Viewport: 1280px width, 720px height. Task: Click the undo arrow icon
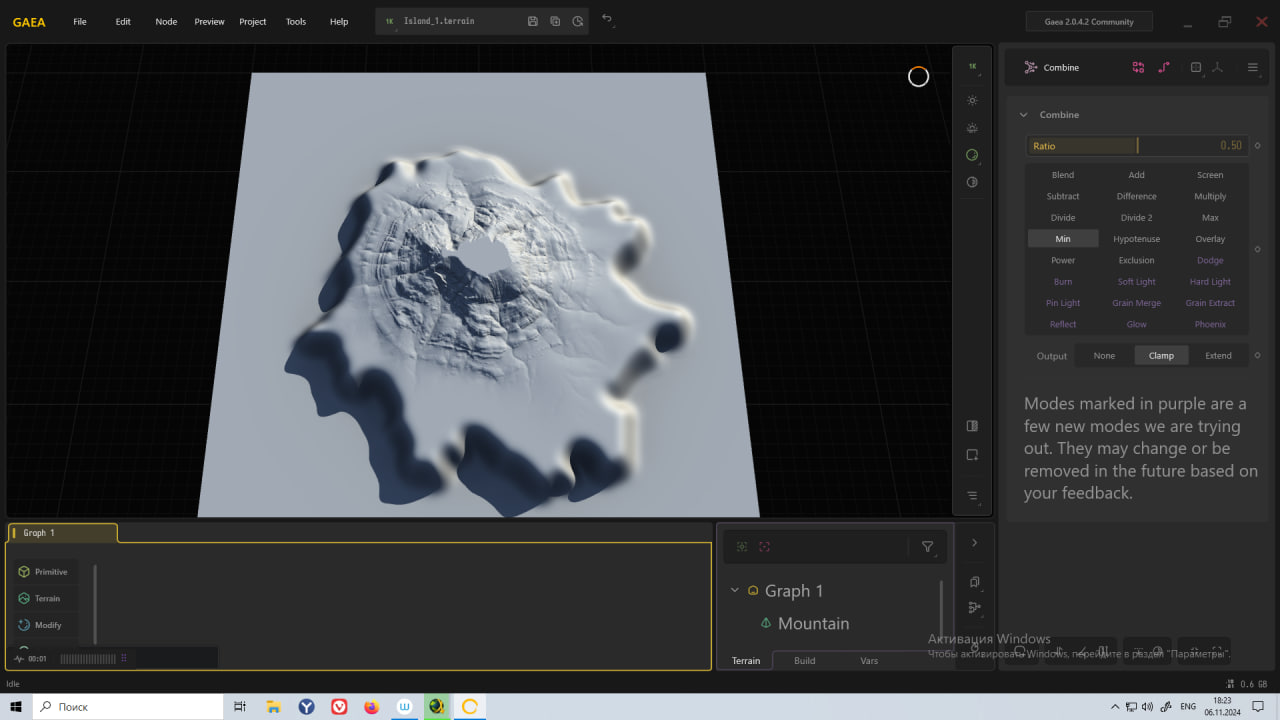[607, 18]
